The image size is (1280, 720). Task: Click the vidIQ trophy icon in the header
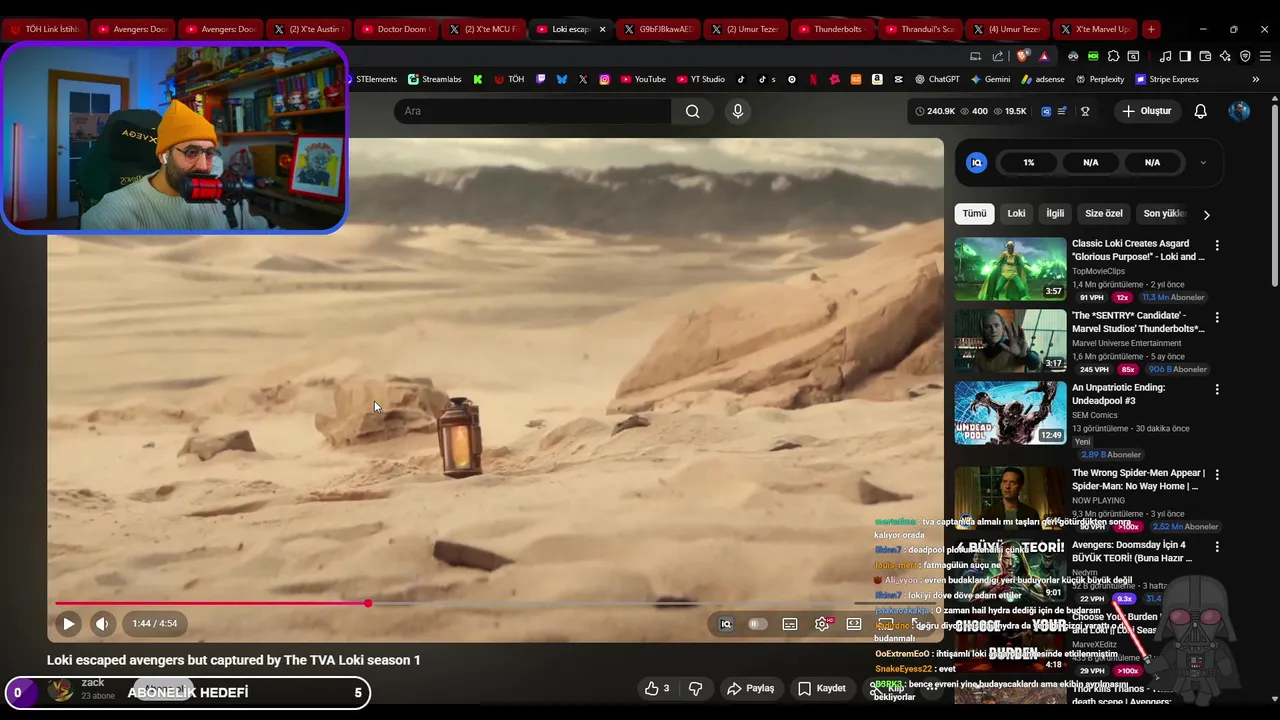pos(1085,111)
